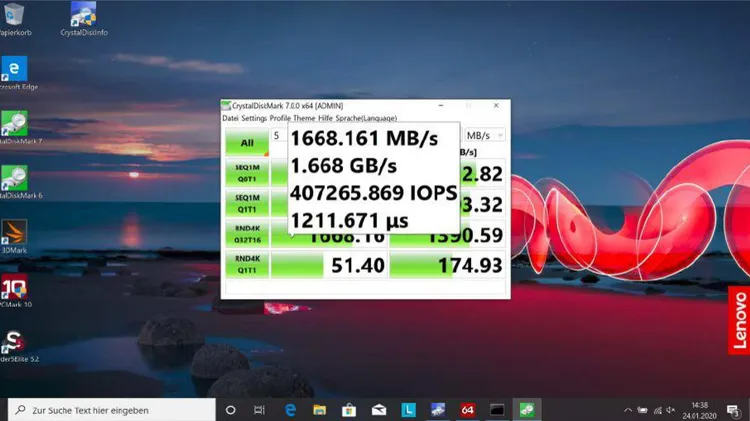Open the Spyder5Elite desktop shortcut
Viewport: 750px width, 421px height.
pos(16,345)
